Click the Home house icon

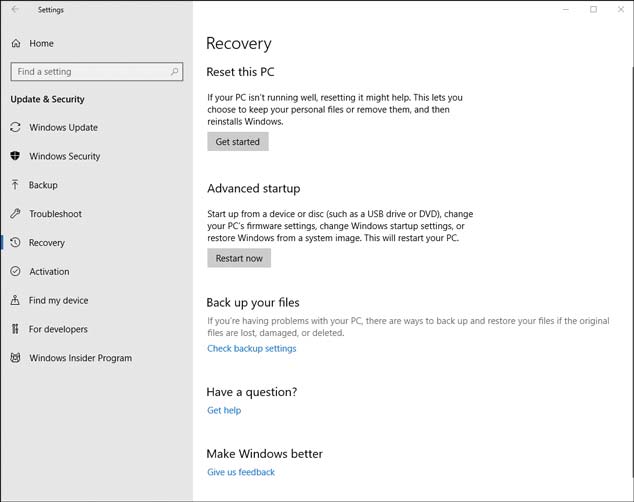(x=15, y=43)
